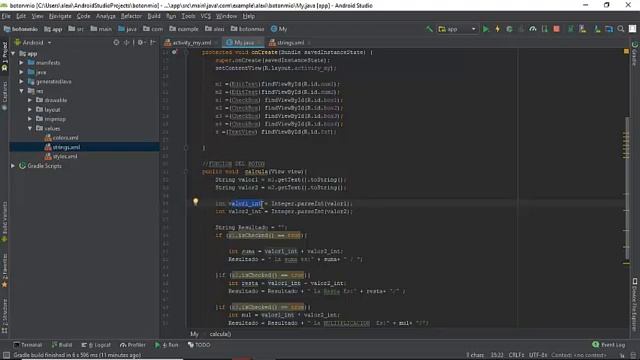Run the app with green play button
Image resolution: width=640 pixels, height=360 pixels.
[486, 29]
